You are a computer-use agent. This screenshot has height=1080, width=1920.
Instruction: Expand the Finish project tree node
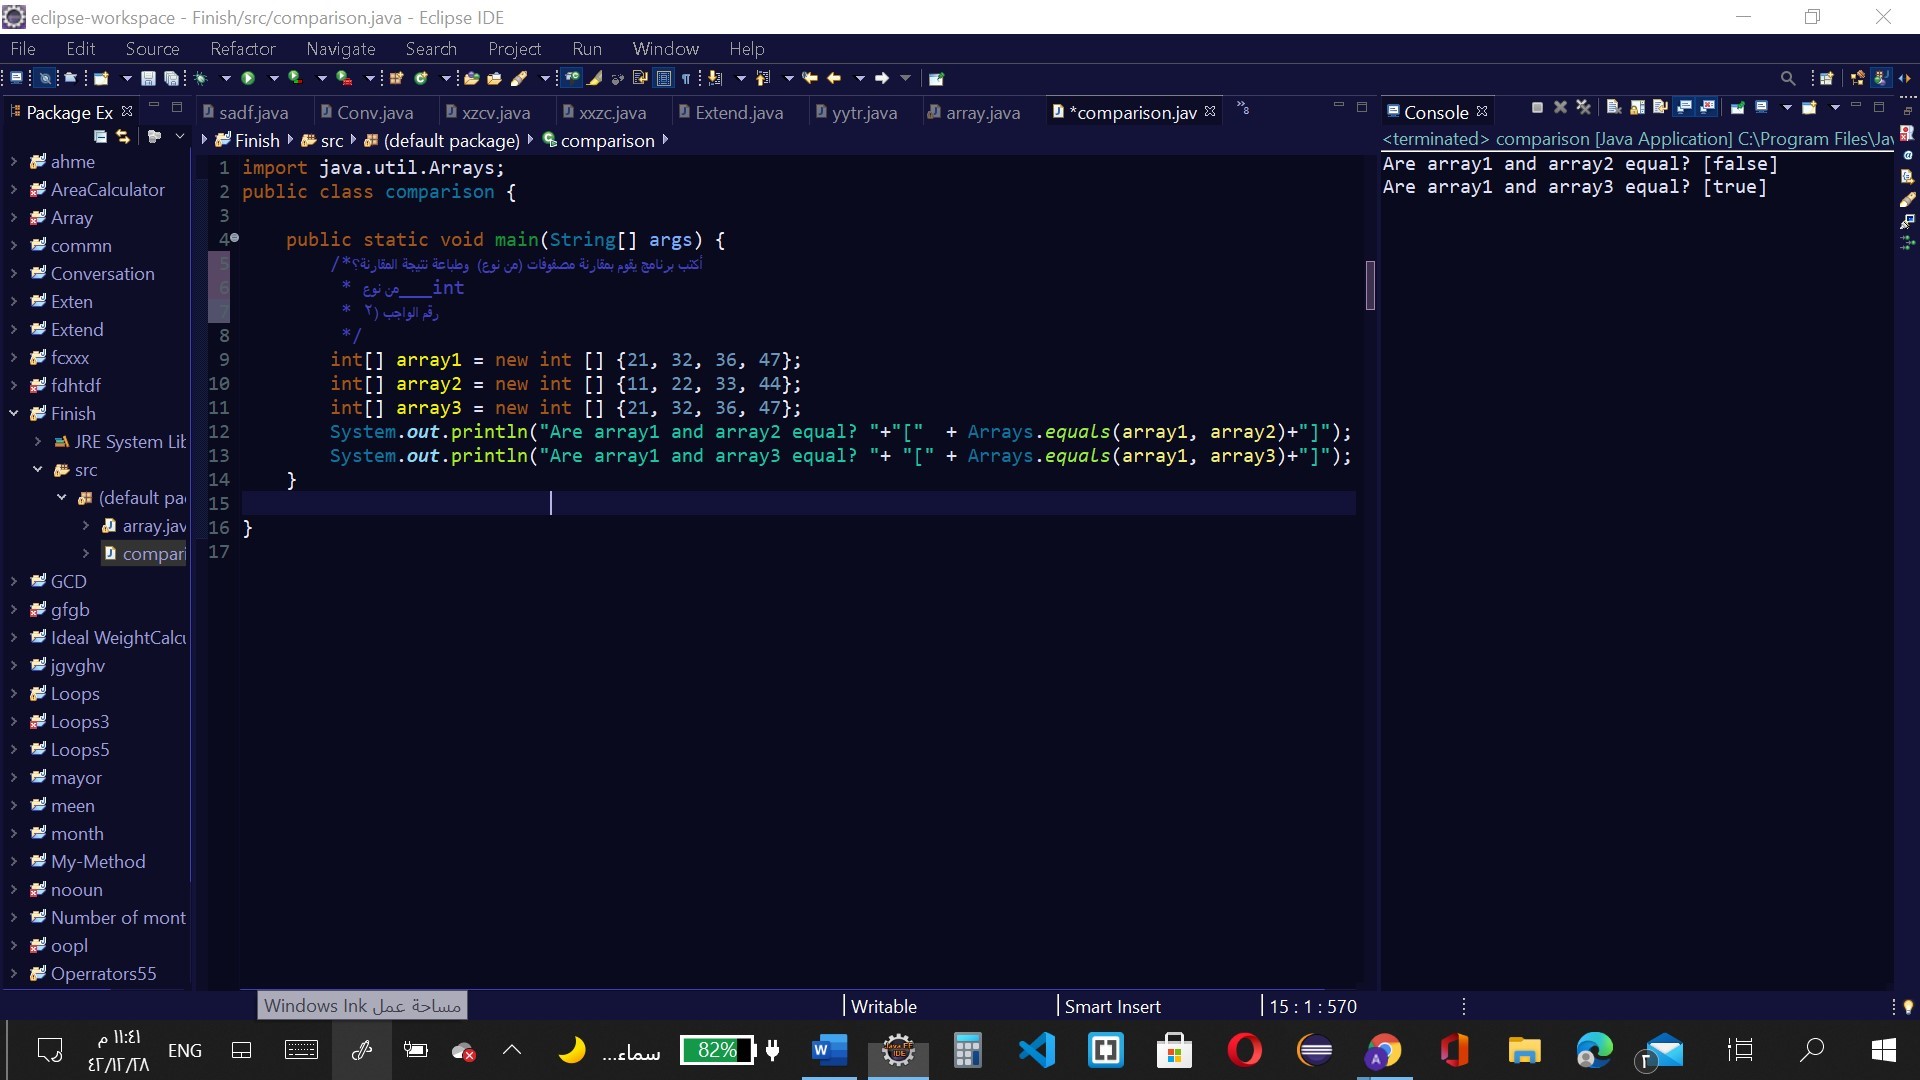14,414
